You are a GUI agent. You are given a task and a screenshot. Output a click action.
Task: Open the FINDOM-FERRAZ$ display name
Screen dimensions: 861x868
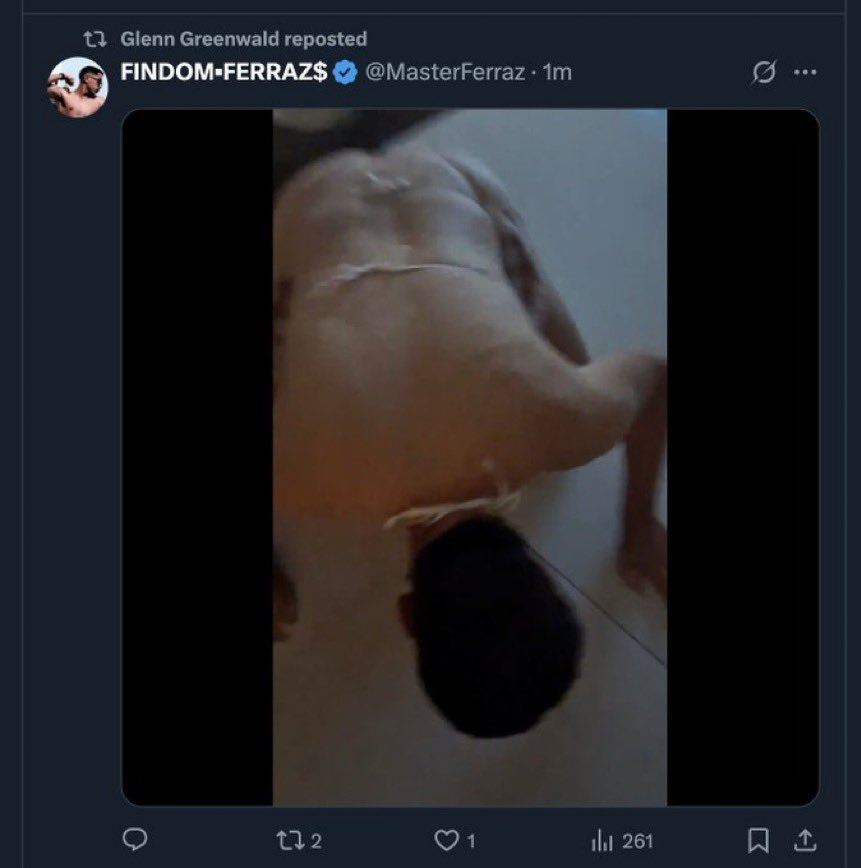coord(224,72)
